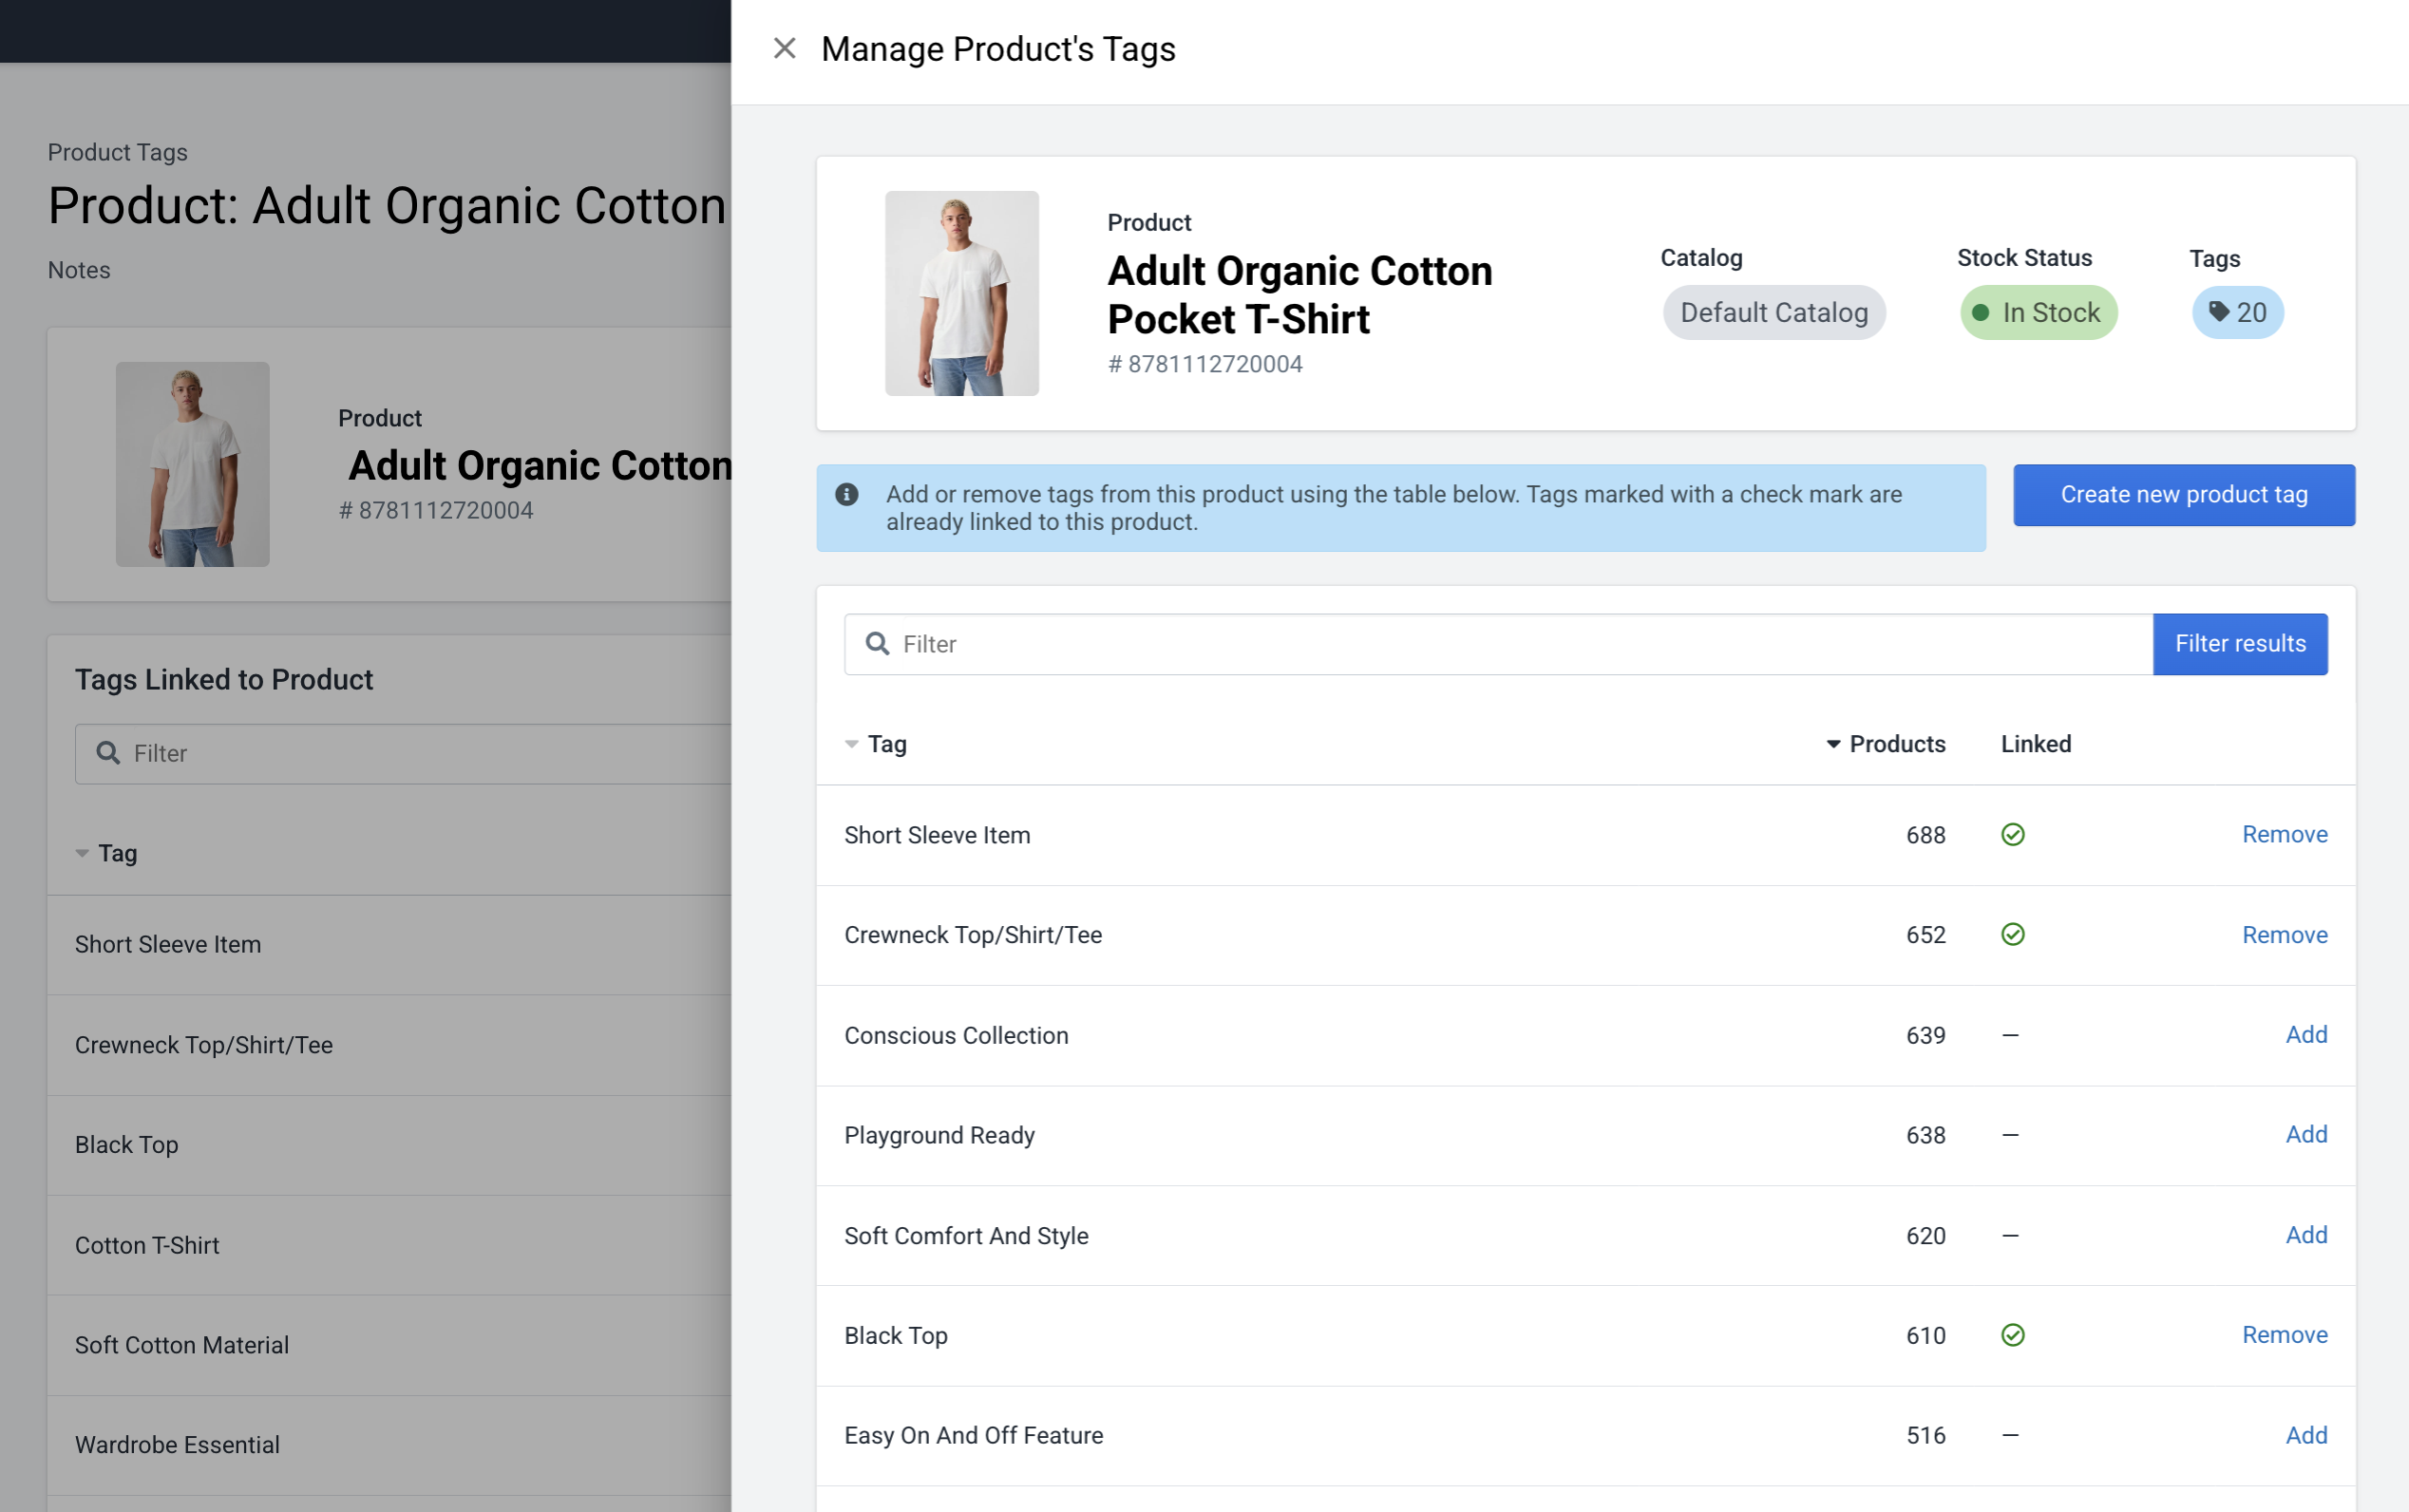Screen dimensions: 2409x1512
Task: Click the tag icon on the Tags 20 badge
Action: tap(2219, 312)
